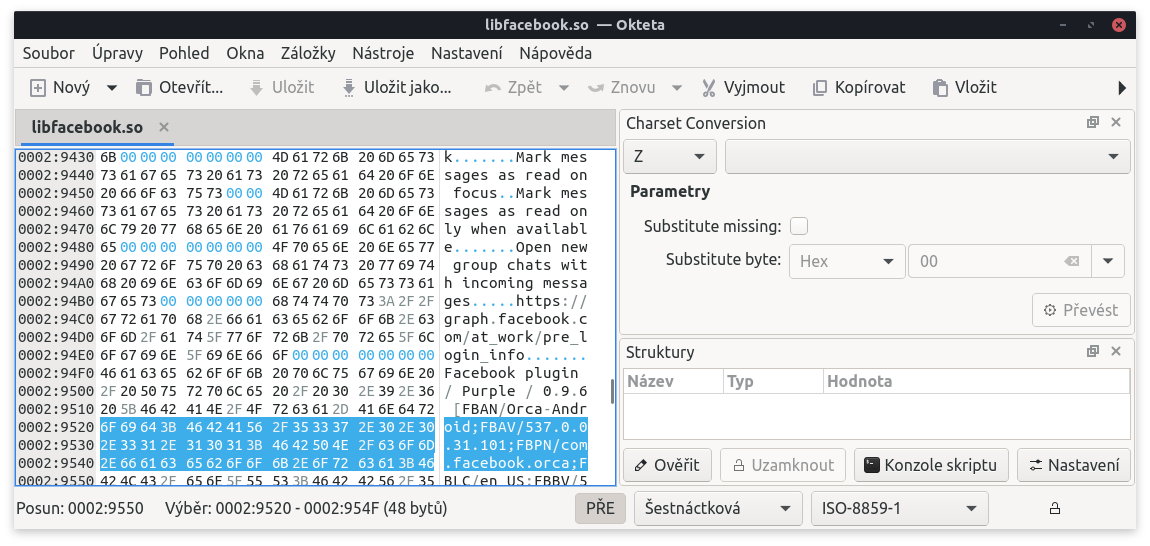Click the Hodnota column header
1150x546 pixels.
(x=977, y=382)
